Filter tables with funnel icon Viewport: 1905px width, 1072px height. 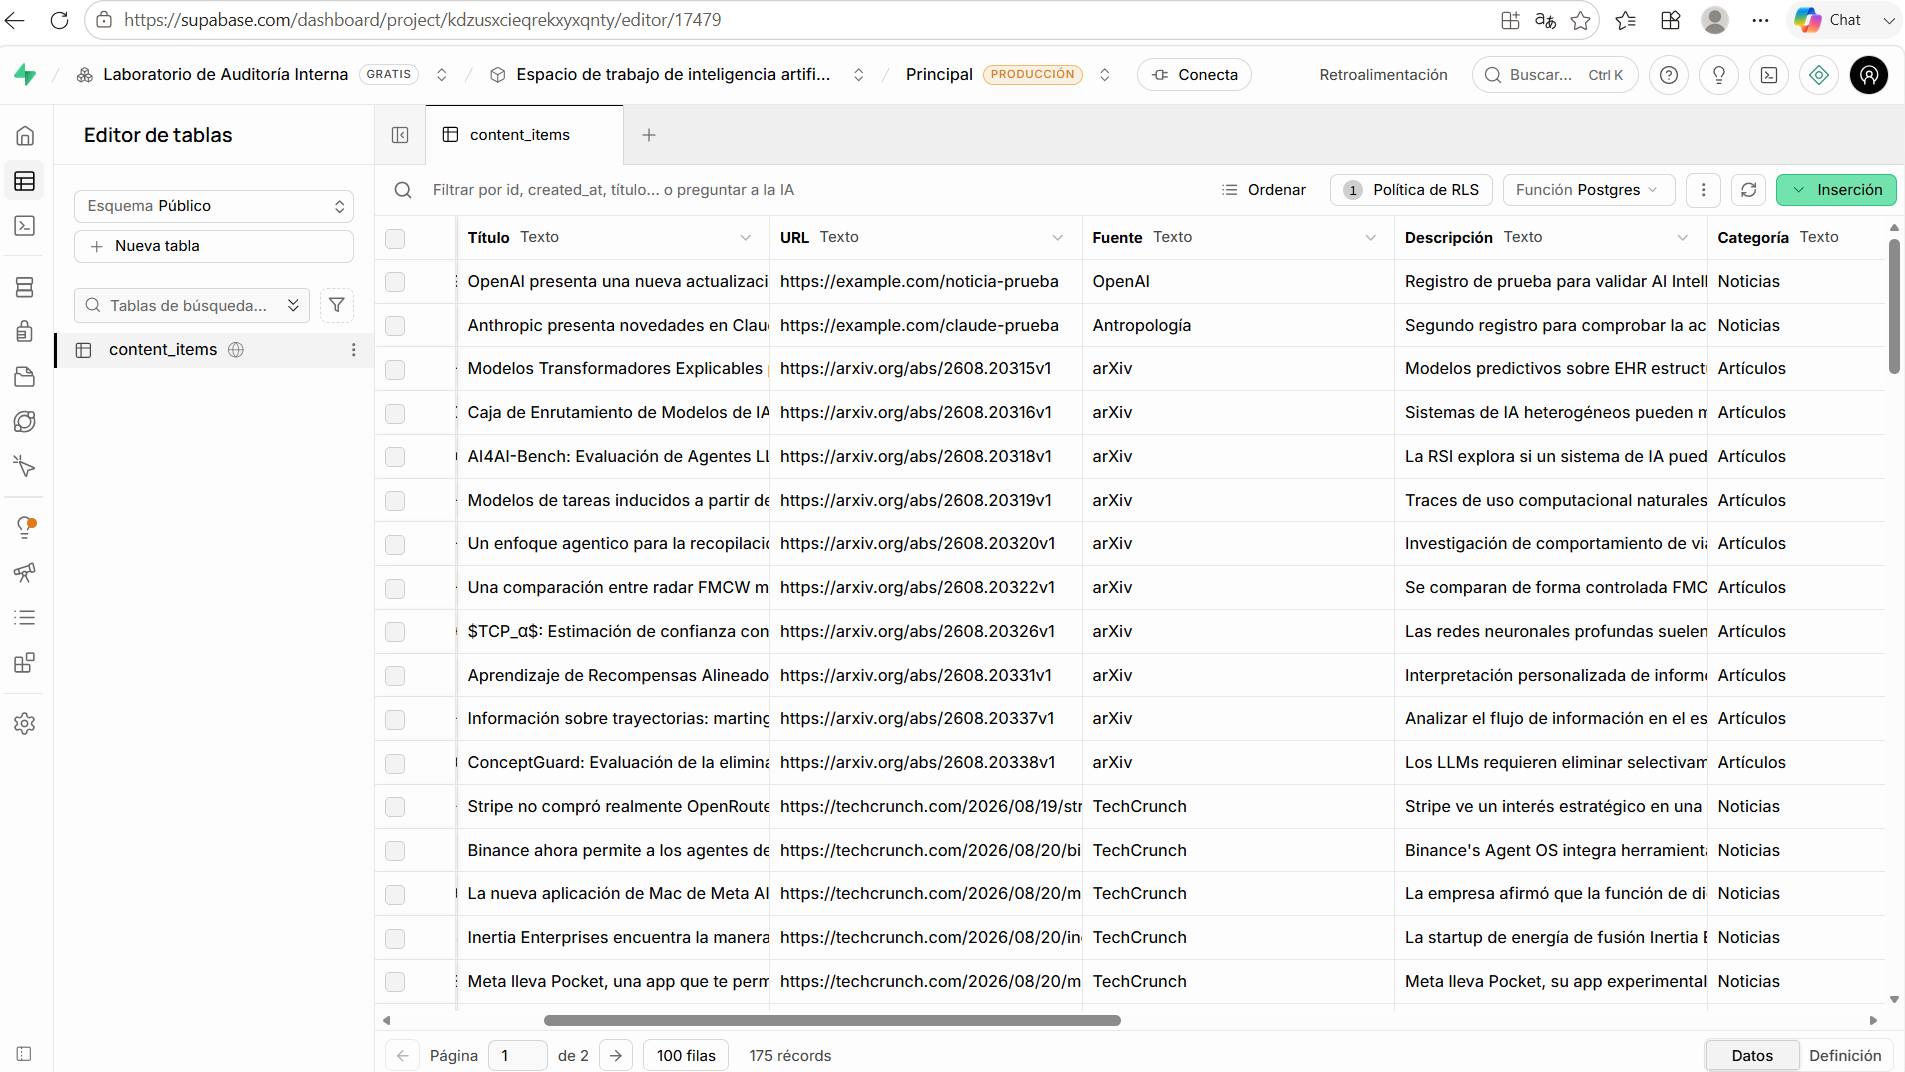[x=337, y=305]
